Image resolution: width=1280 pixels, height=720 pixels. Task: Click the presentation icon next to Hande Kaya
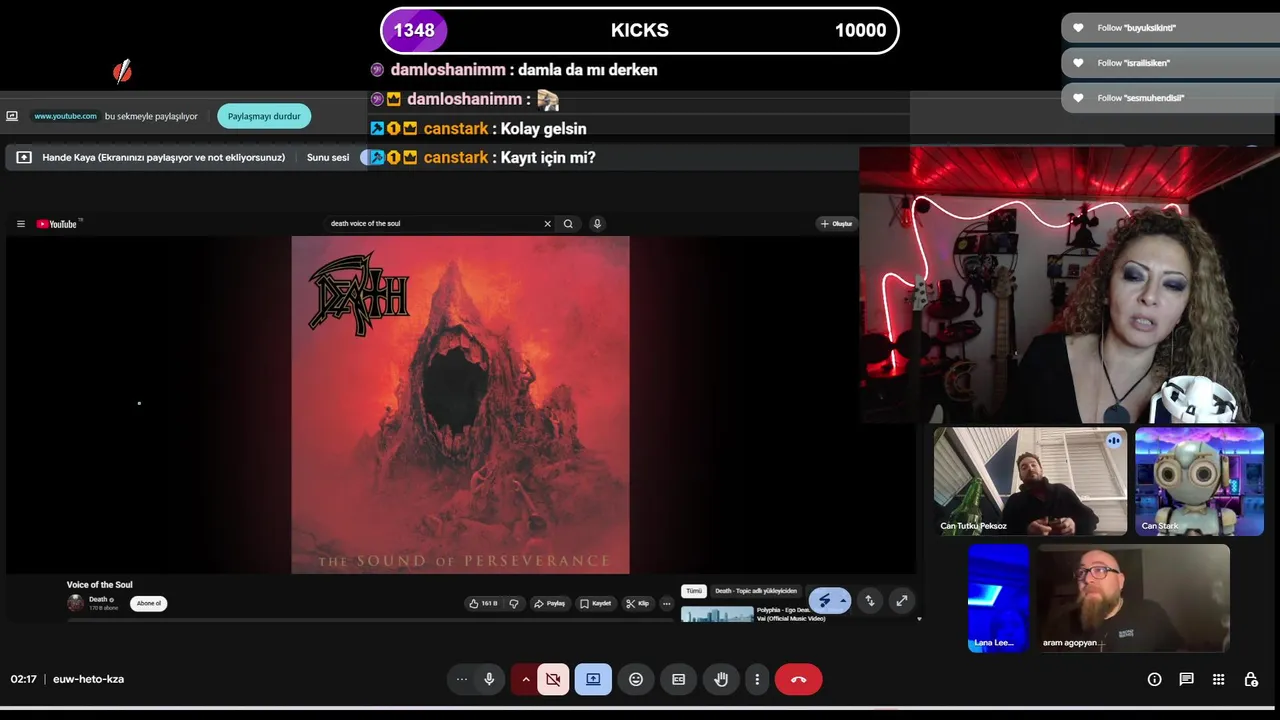(x=24, y=157)
